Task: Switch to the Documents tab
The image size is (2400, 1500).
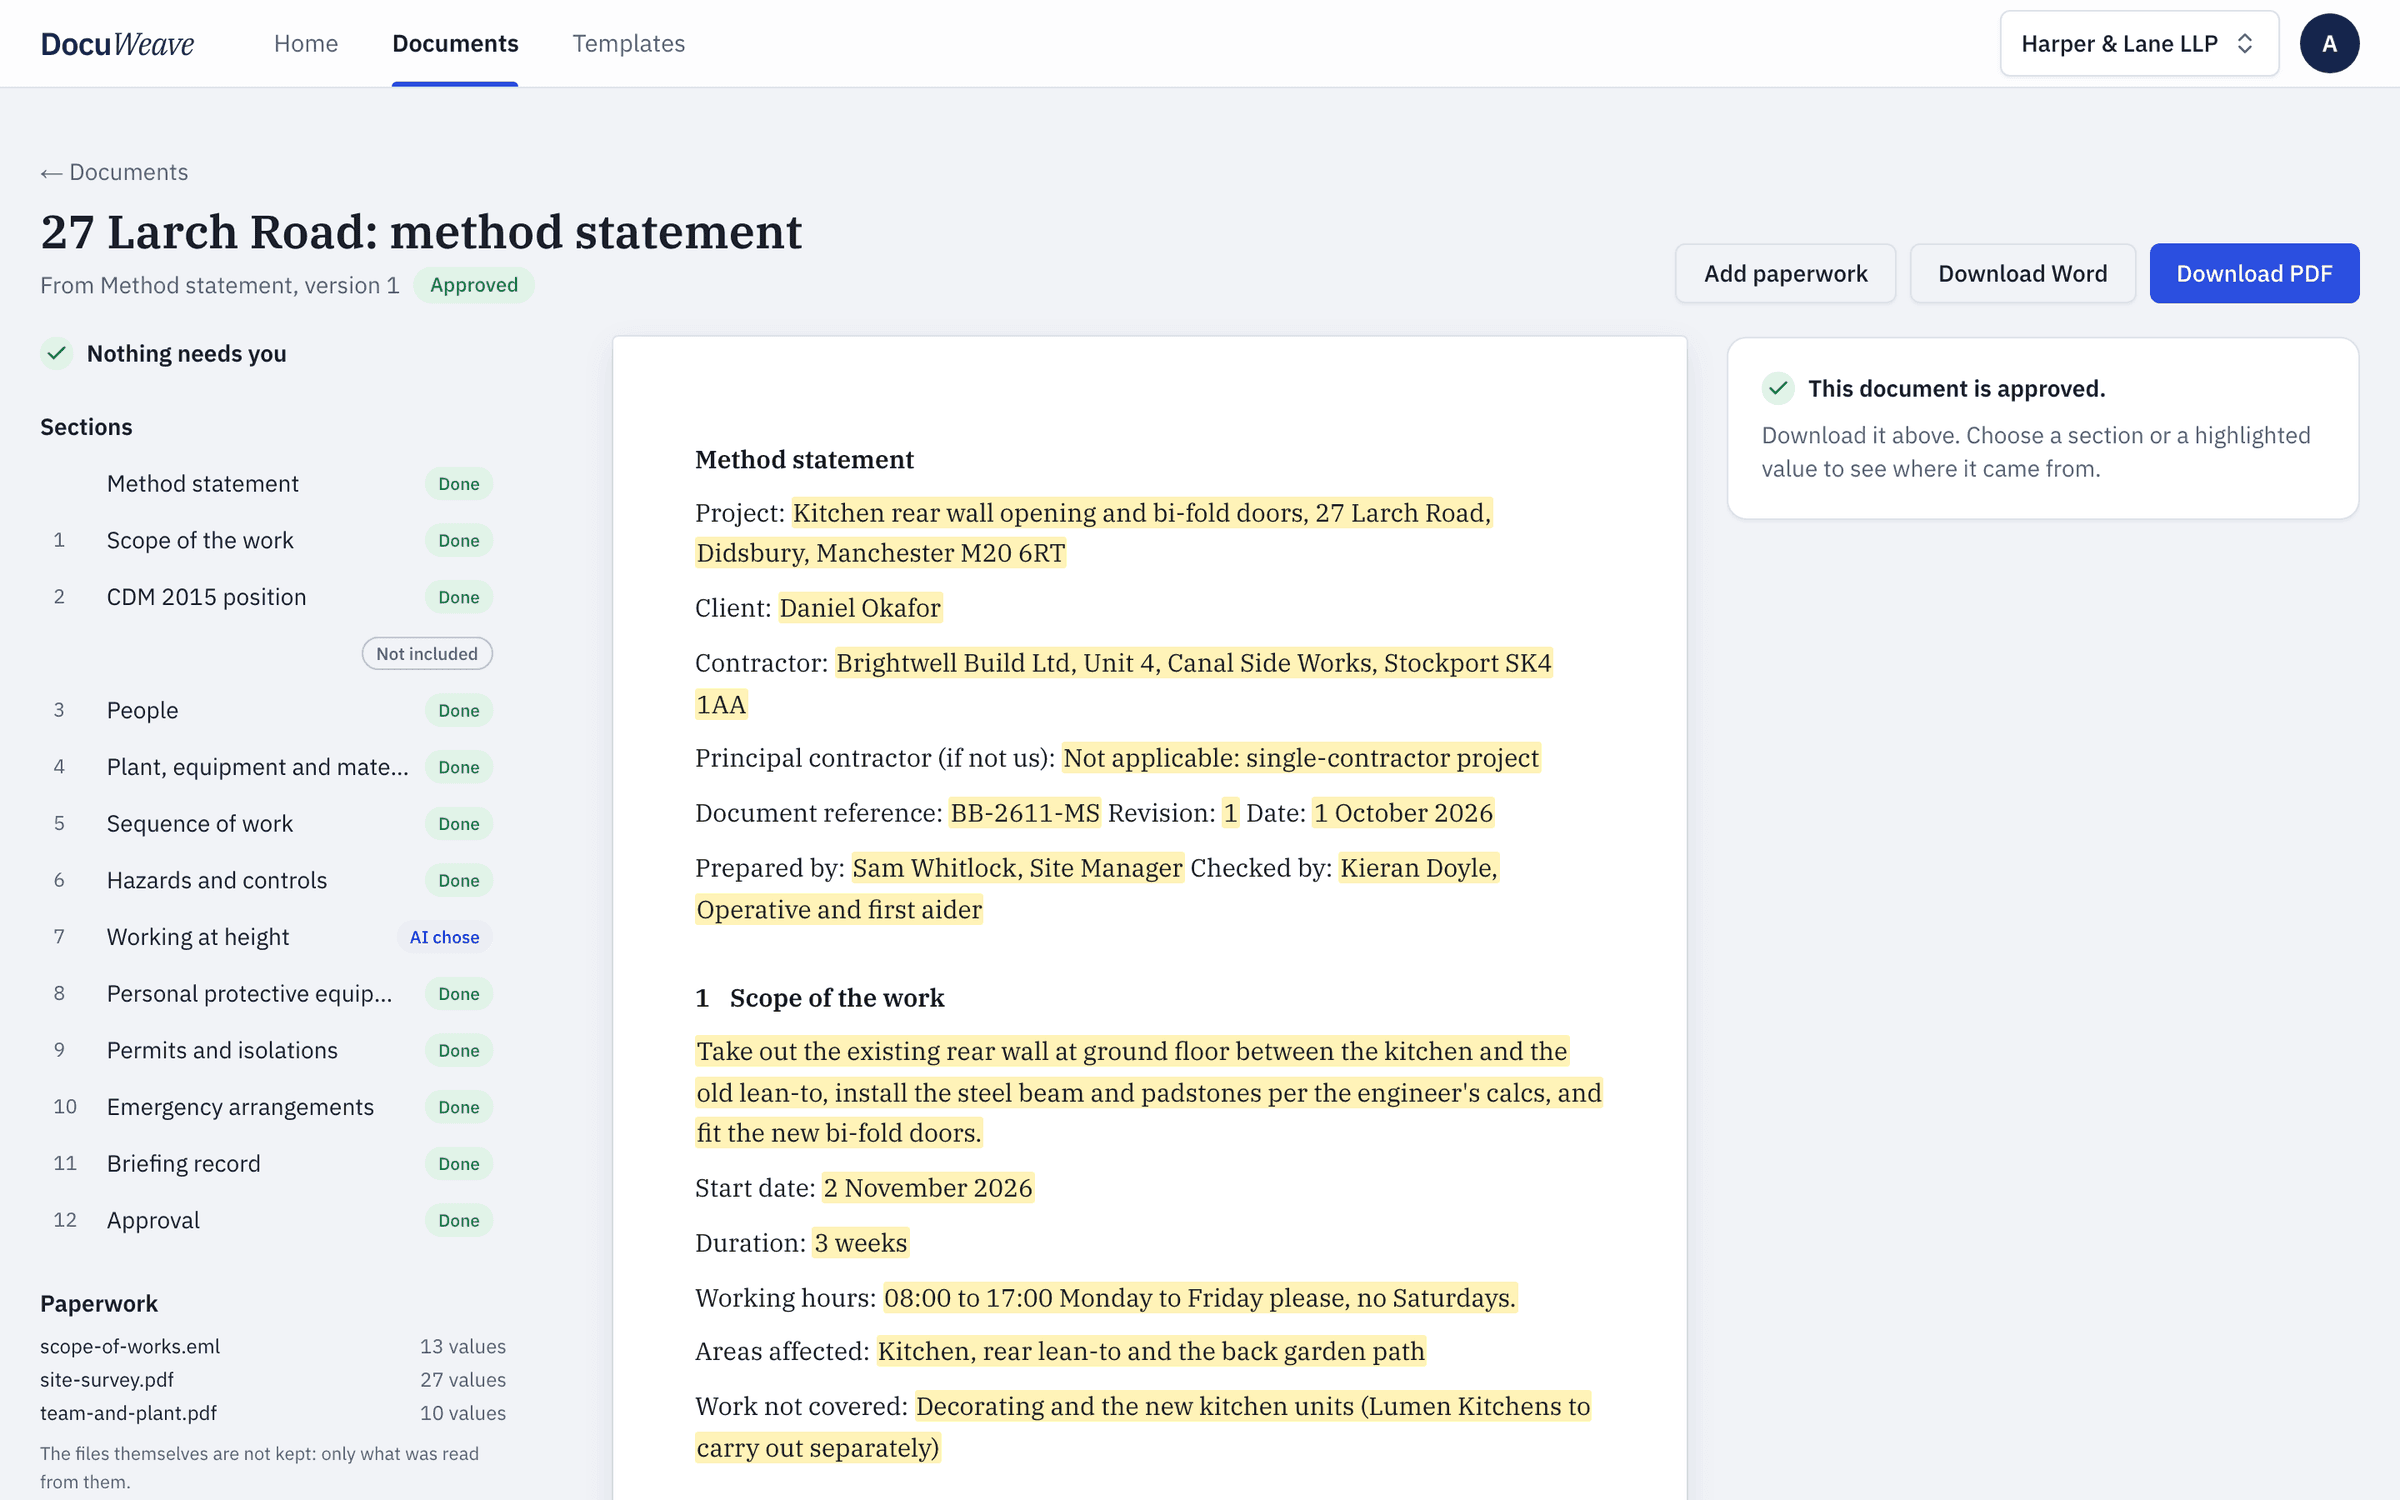Action: (x=455, y=43)
